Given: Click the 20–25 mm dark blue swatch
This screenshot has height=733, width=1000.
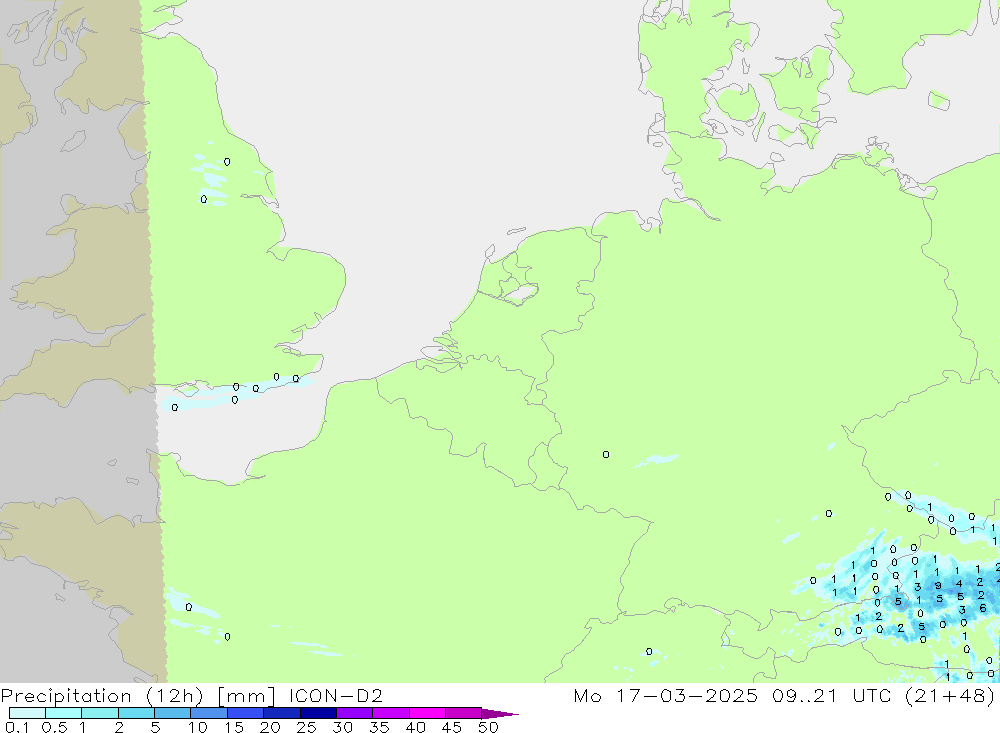Looking at the screenshot, I should (281, 713).
